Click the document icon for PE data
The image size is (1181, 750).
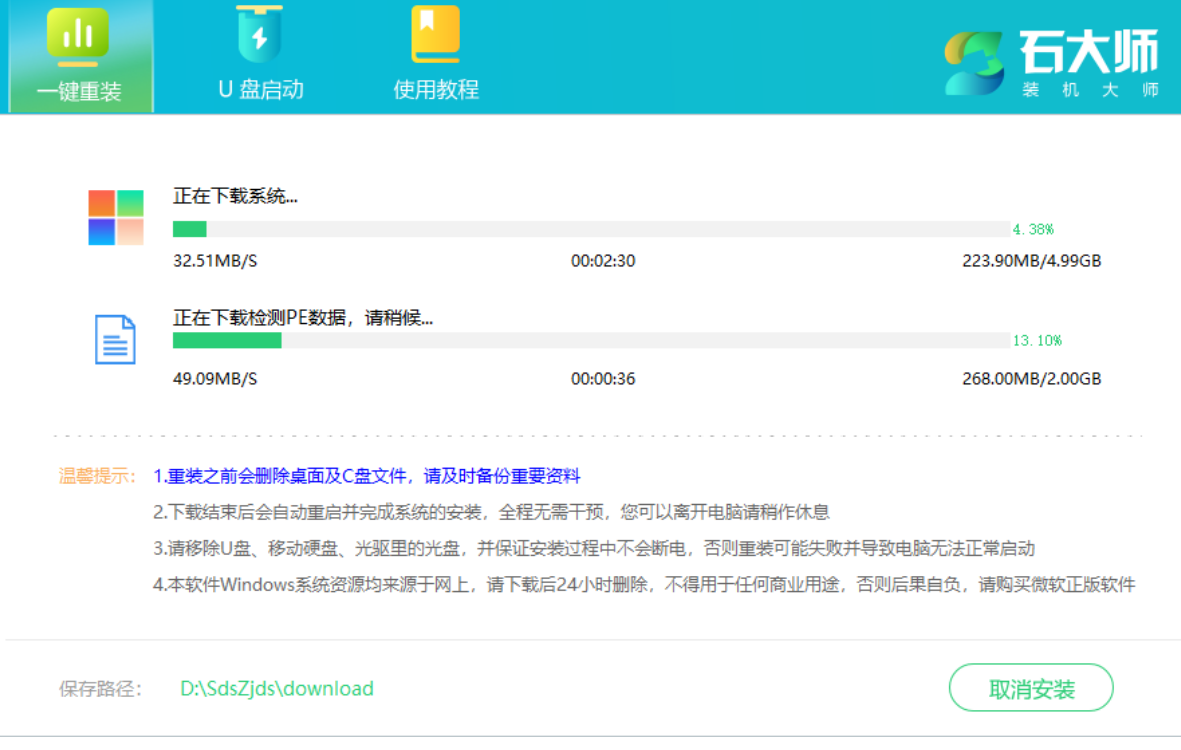click(115, 339)
